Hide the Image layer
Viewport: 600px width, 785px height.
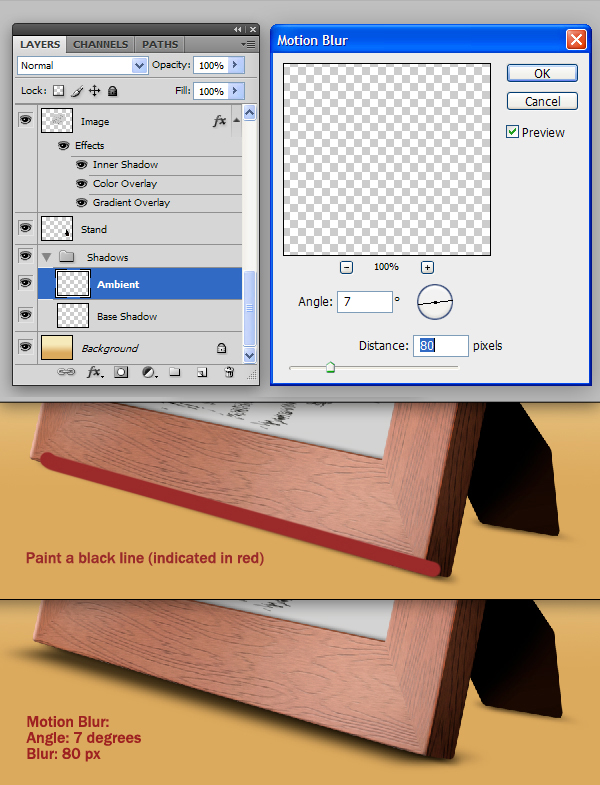(x=26, y=120)
